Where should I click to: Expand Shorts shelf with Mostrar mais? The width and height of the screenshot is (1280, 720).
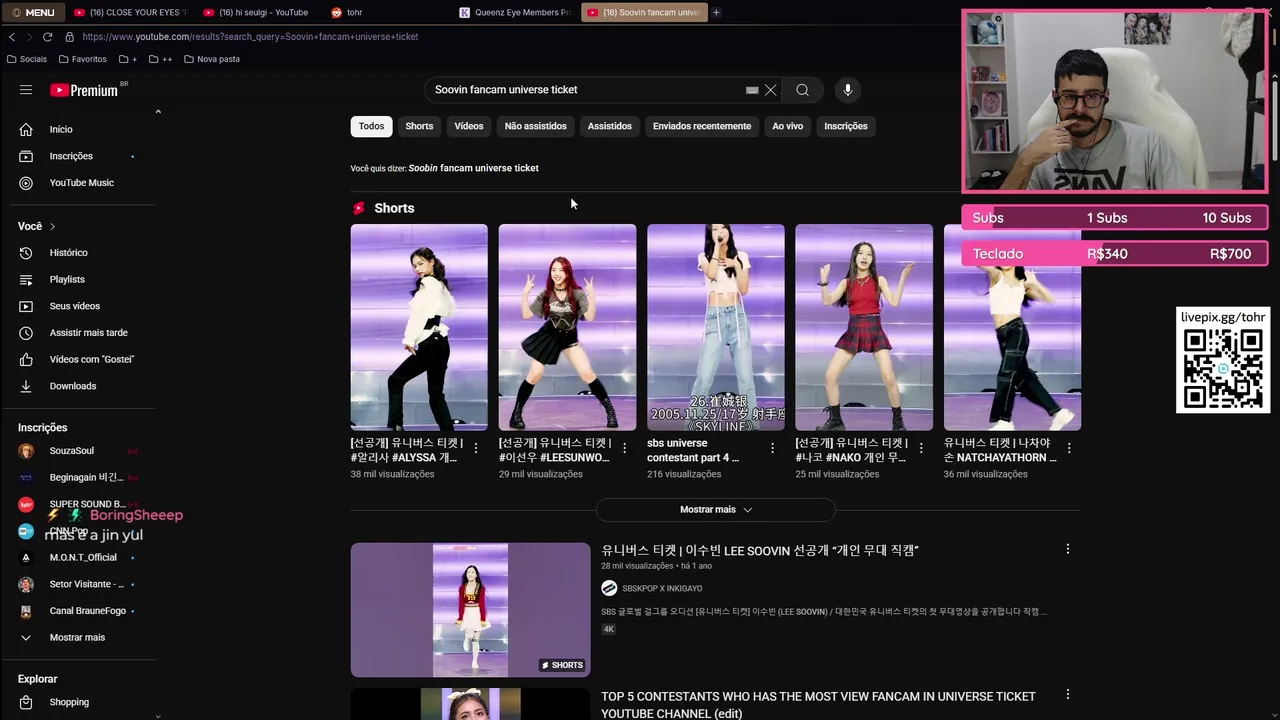(x=716, y=510)
